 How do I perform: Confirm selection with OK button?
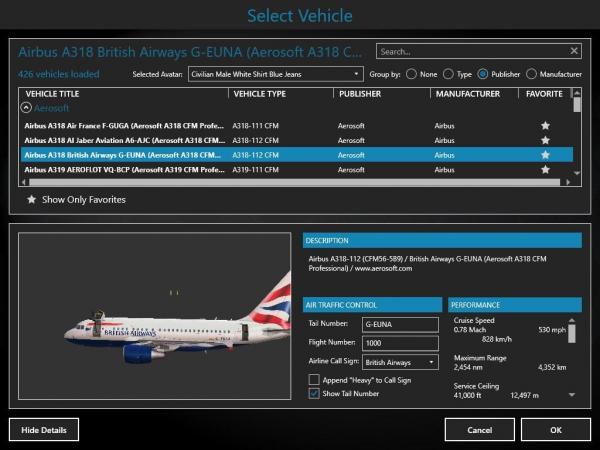(x=556, y=430)
